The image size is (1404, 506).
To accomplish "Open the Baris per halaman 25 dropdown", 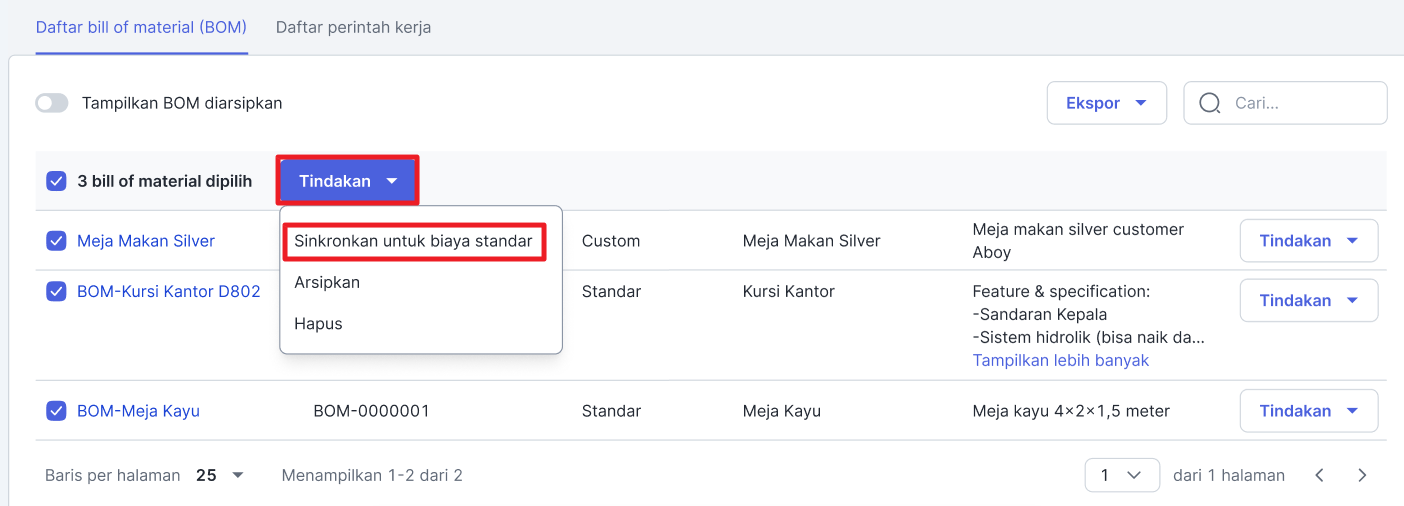I will coord(220,476).
